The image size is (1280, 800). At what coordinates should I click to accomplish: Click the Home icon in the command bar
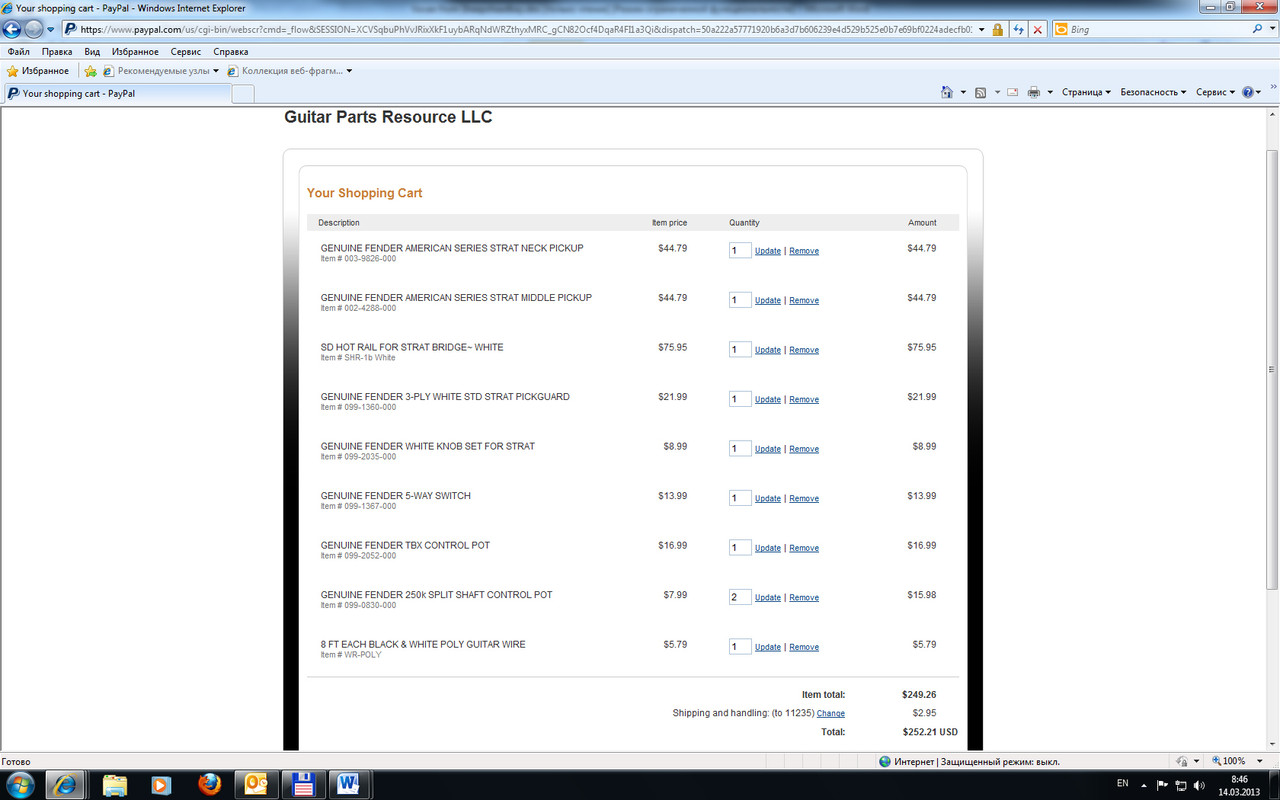click(946, 92)
